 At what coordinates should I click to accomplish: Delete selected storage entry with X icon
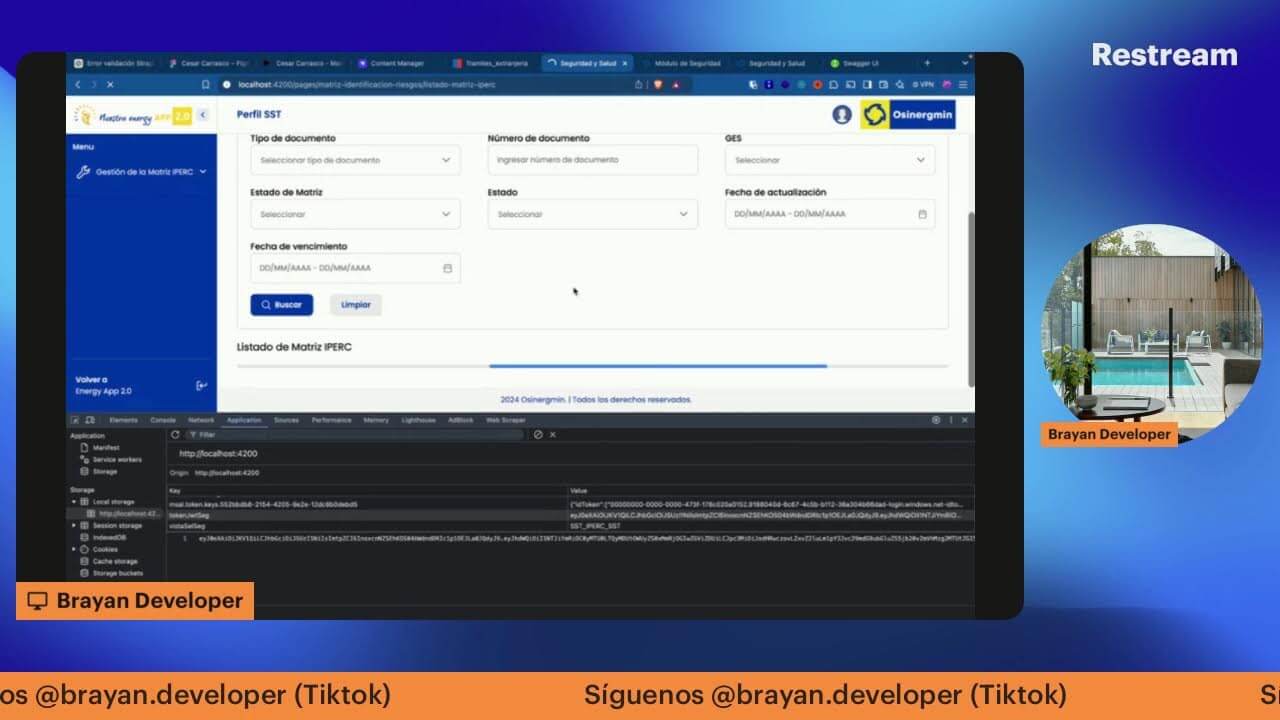[553, 435]
